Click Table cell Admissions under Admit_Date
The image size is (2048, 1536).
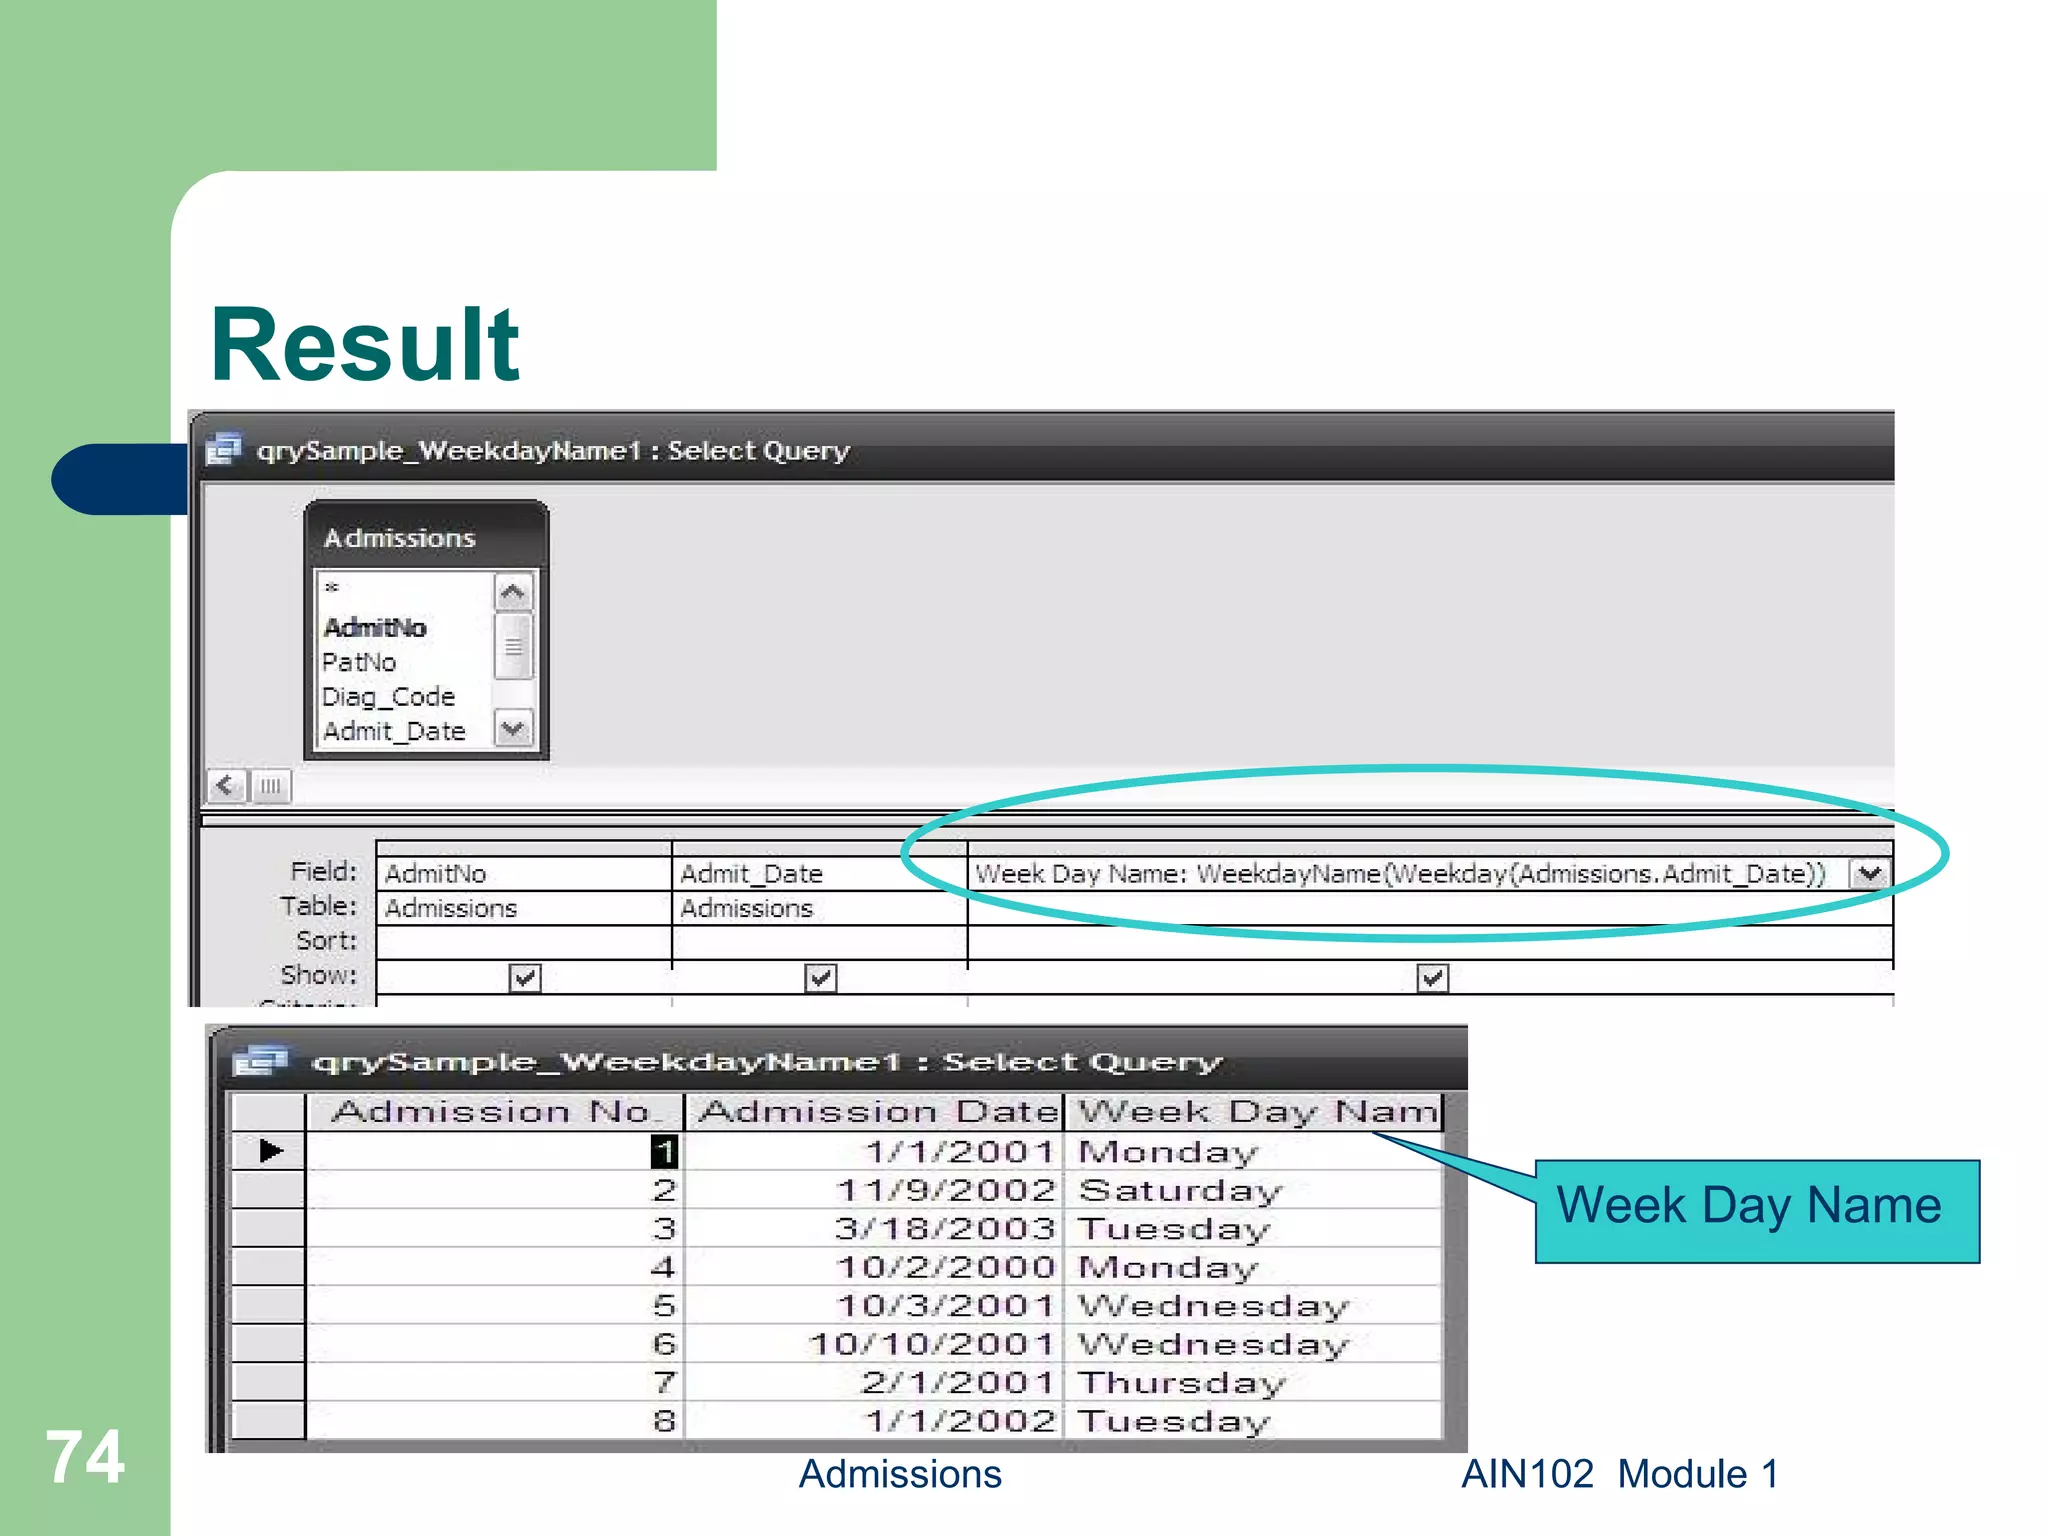[x=820, y=908]
